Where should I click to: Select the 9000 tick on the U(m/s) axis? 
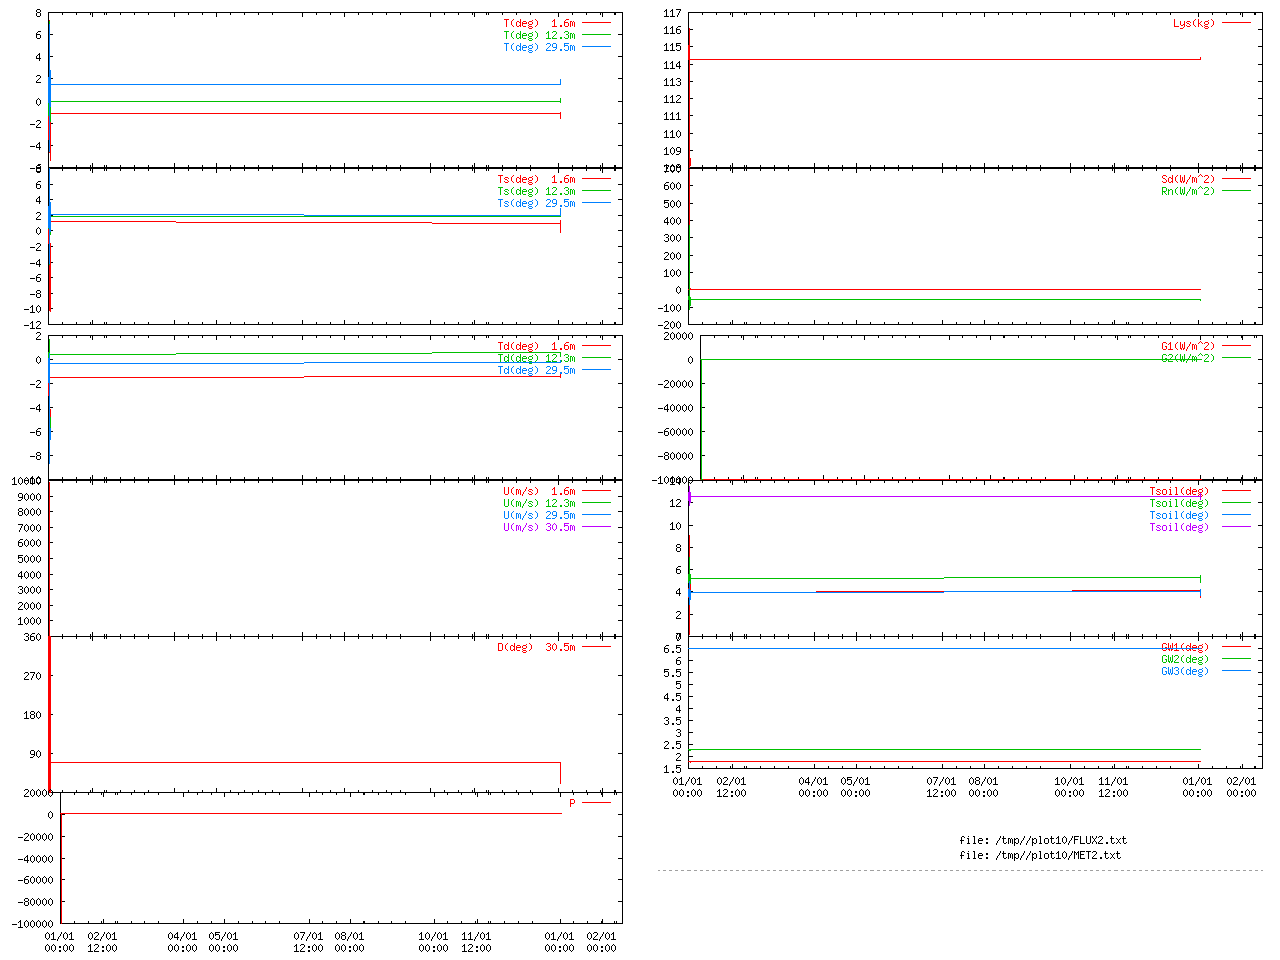pos(30,497)
